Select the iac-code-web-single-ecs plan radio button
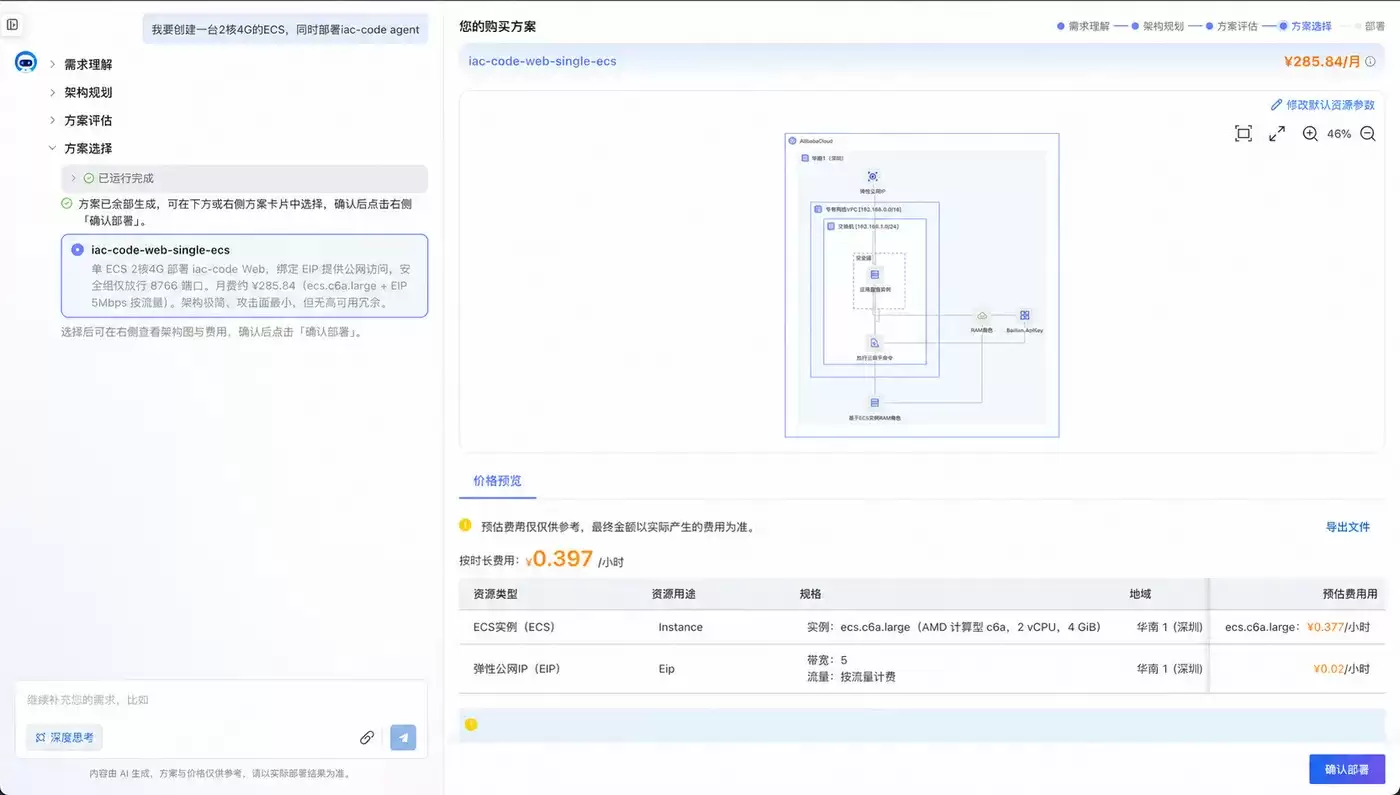Viewport: 1400px width, 795px height. coord(78,250)
